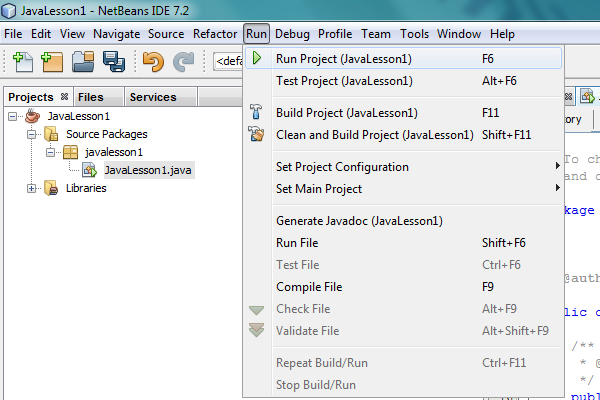
Task: Close the Projects tab
Action: point(64,96)
